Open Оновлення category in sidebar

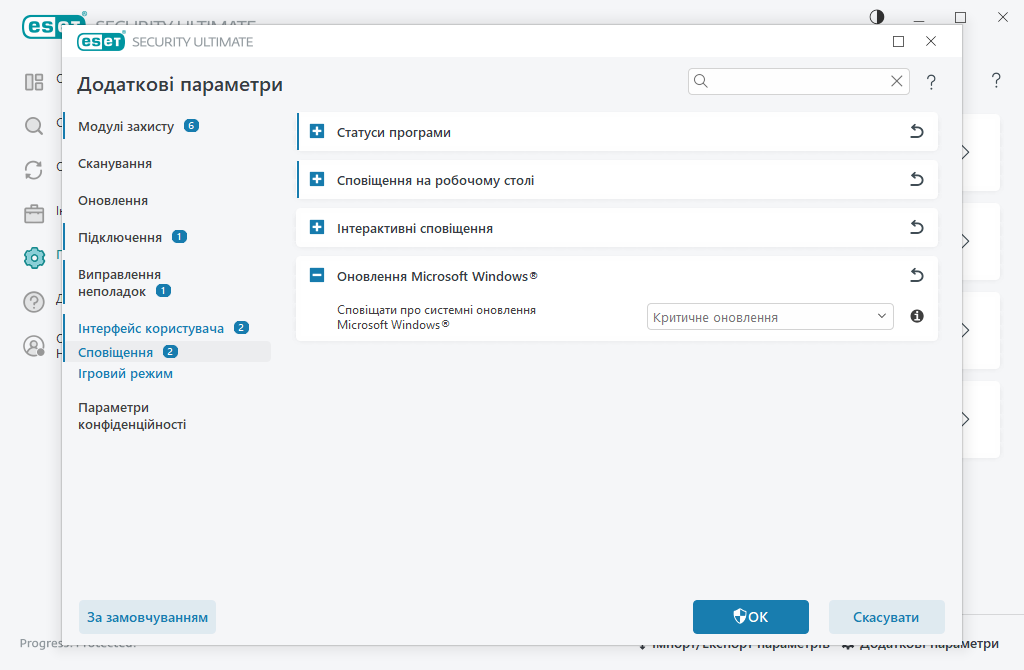pyautogui.click(x=113, y=200)
